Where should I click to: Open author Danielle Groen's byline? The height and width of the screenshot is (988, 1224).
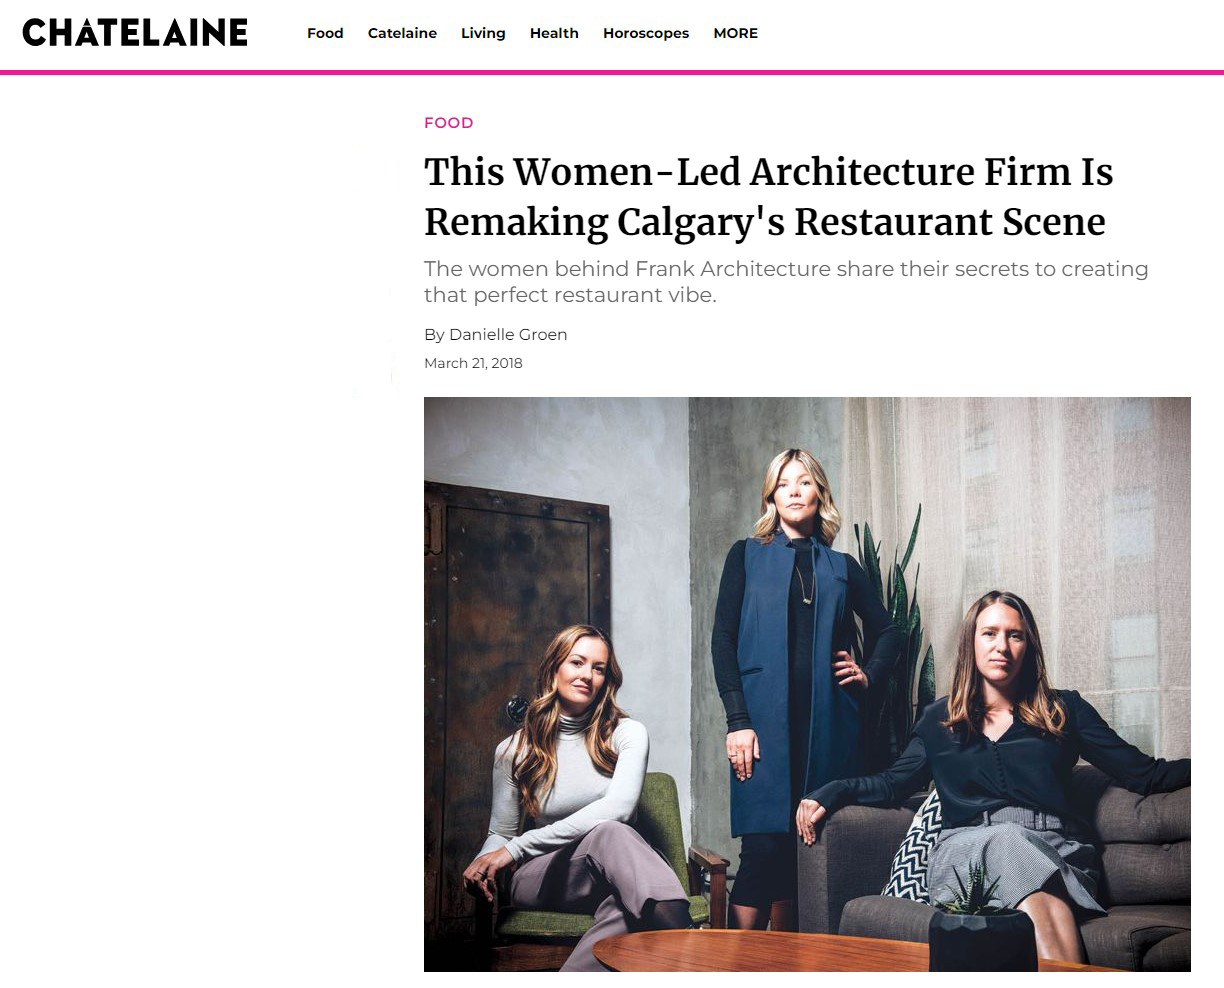(495, 334)
